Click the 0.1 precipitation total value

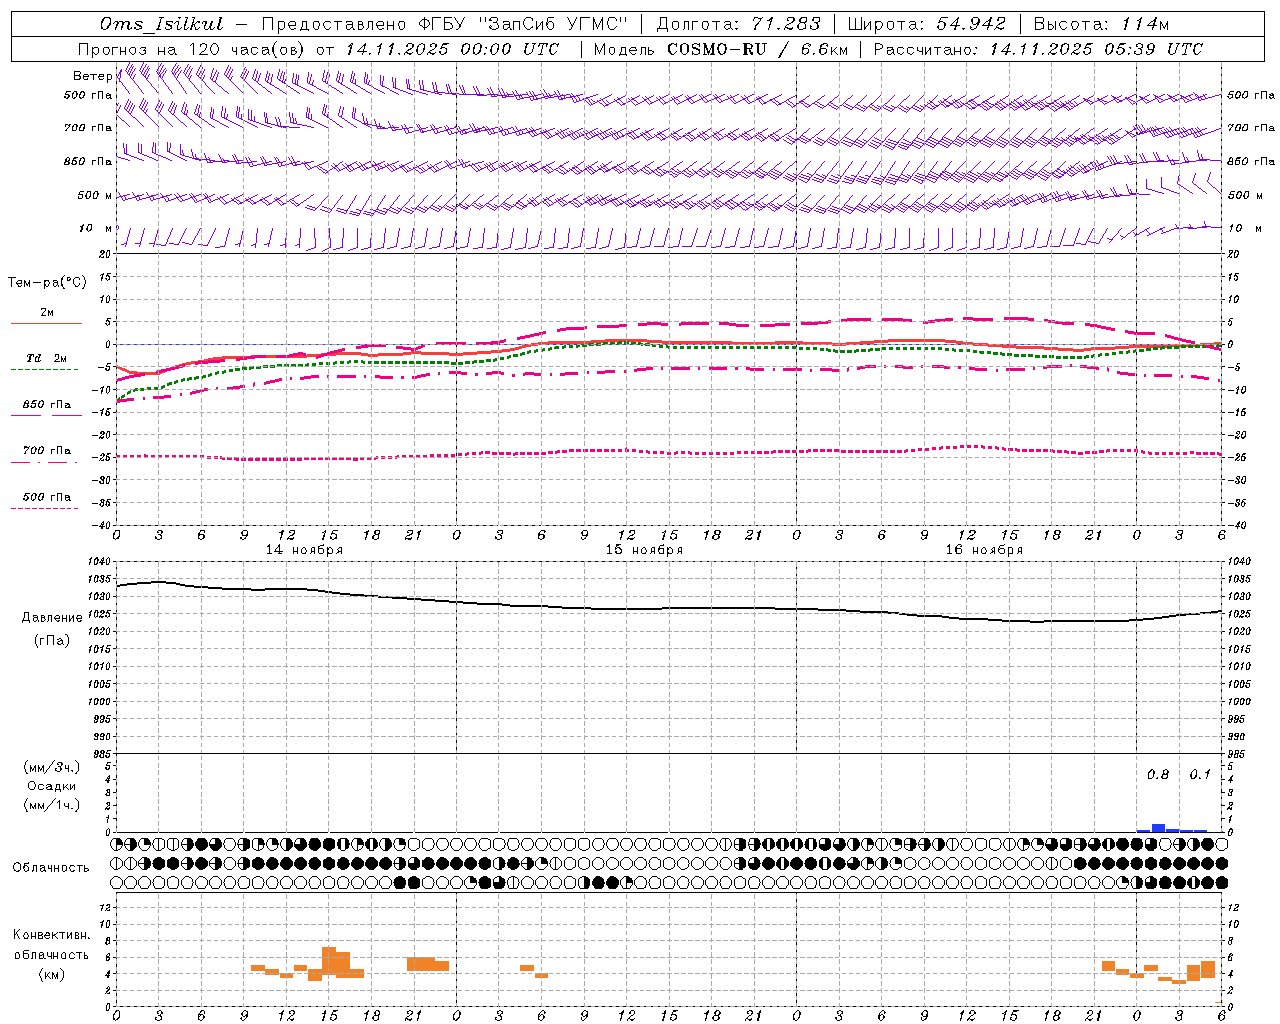(1200, 775)
